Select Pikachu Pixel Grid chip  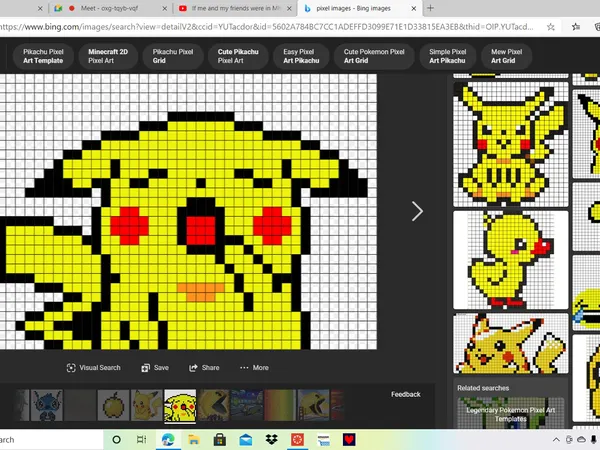click(173, 56)
